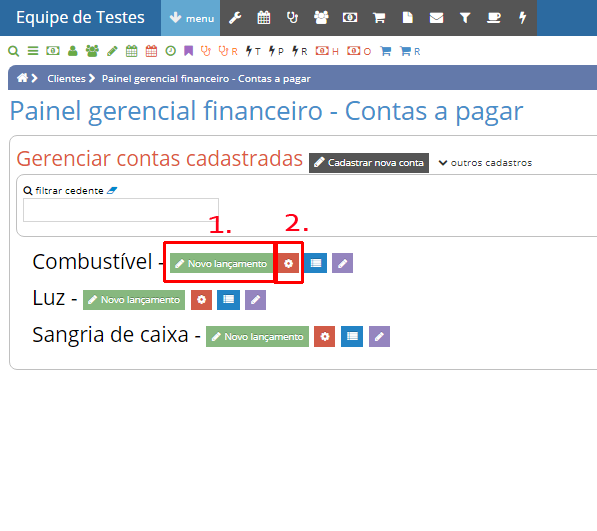
Task: Expand the menu dropdown
Action: (x=191, y=18)
